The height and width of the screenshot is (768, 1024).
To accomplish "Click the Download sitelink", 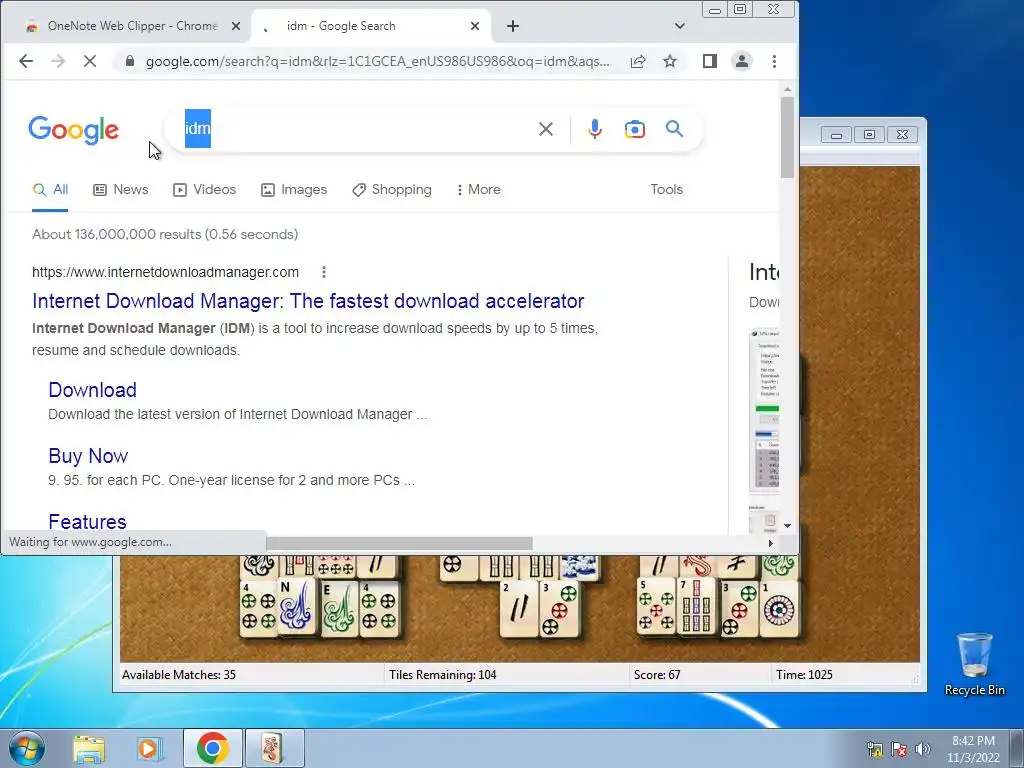I will tap(93, 390).
